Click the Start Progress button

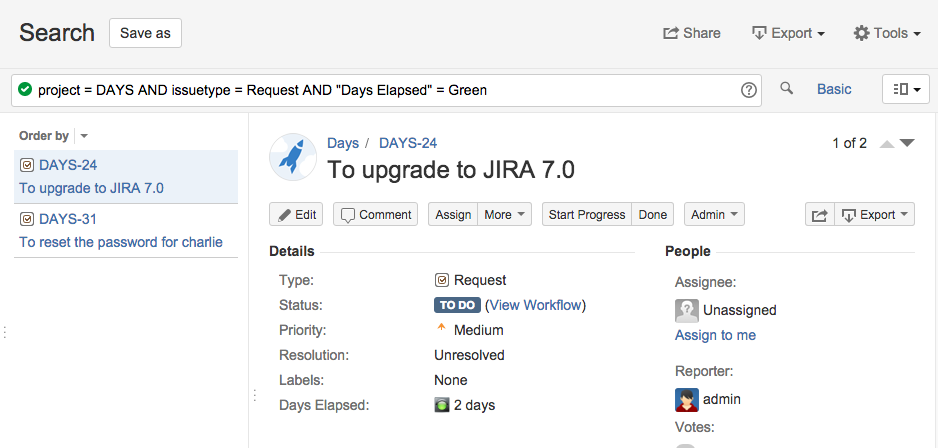point(587,215)
